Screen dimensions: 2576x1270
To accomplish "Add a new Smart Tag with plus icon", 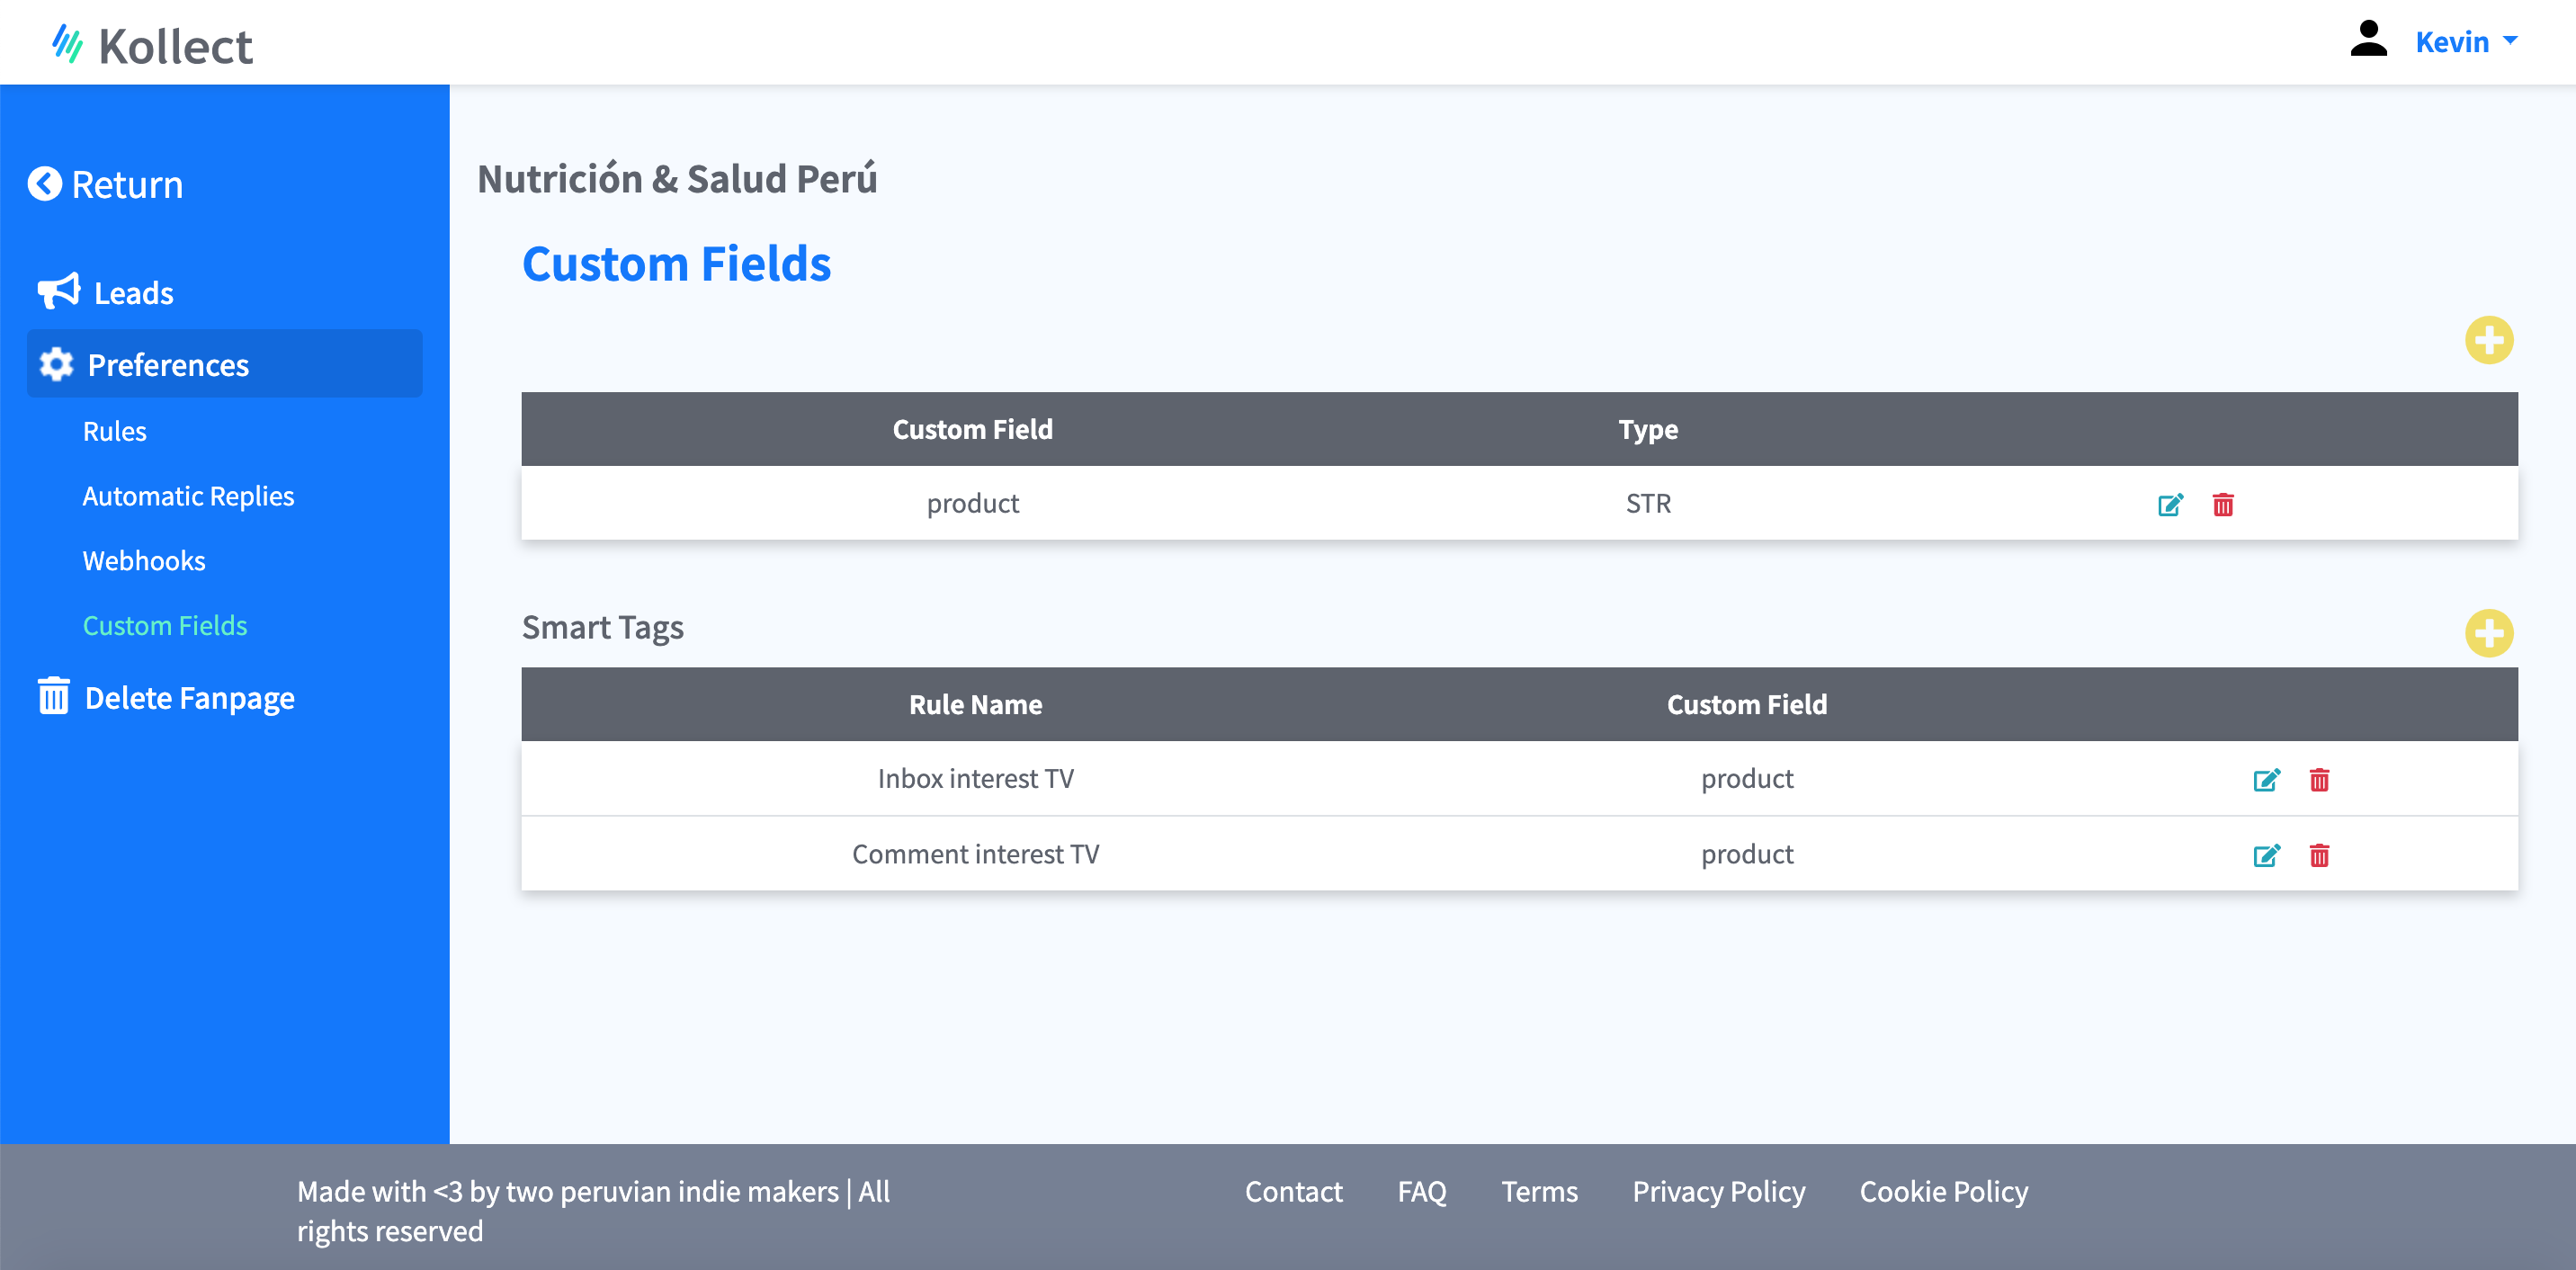I will tap(2488, 633).
